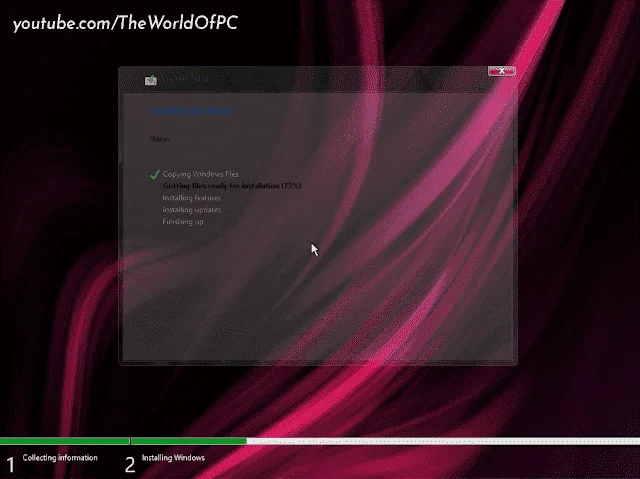This screenshot has height=479, width=640.
Task: Select 'Getting files ready for installation (73%)' text
Action: pos(232,186)
